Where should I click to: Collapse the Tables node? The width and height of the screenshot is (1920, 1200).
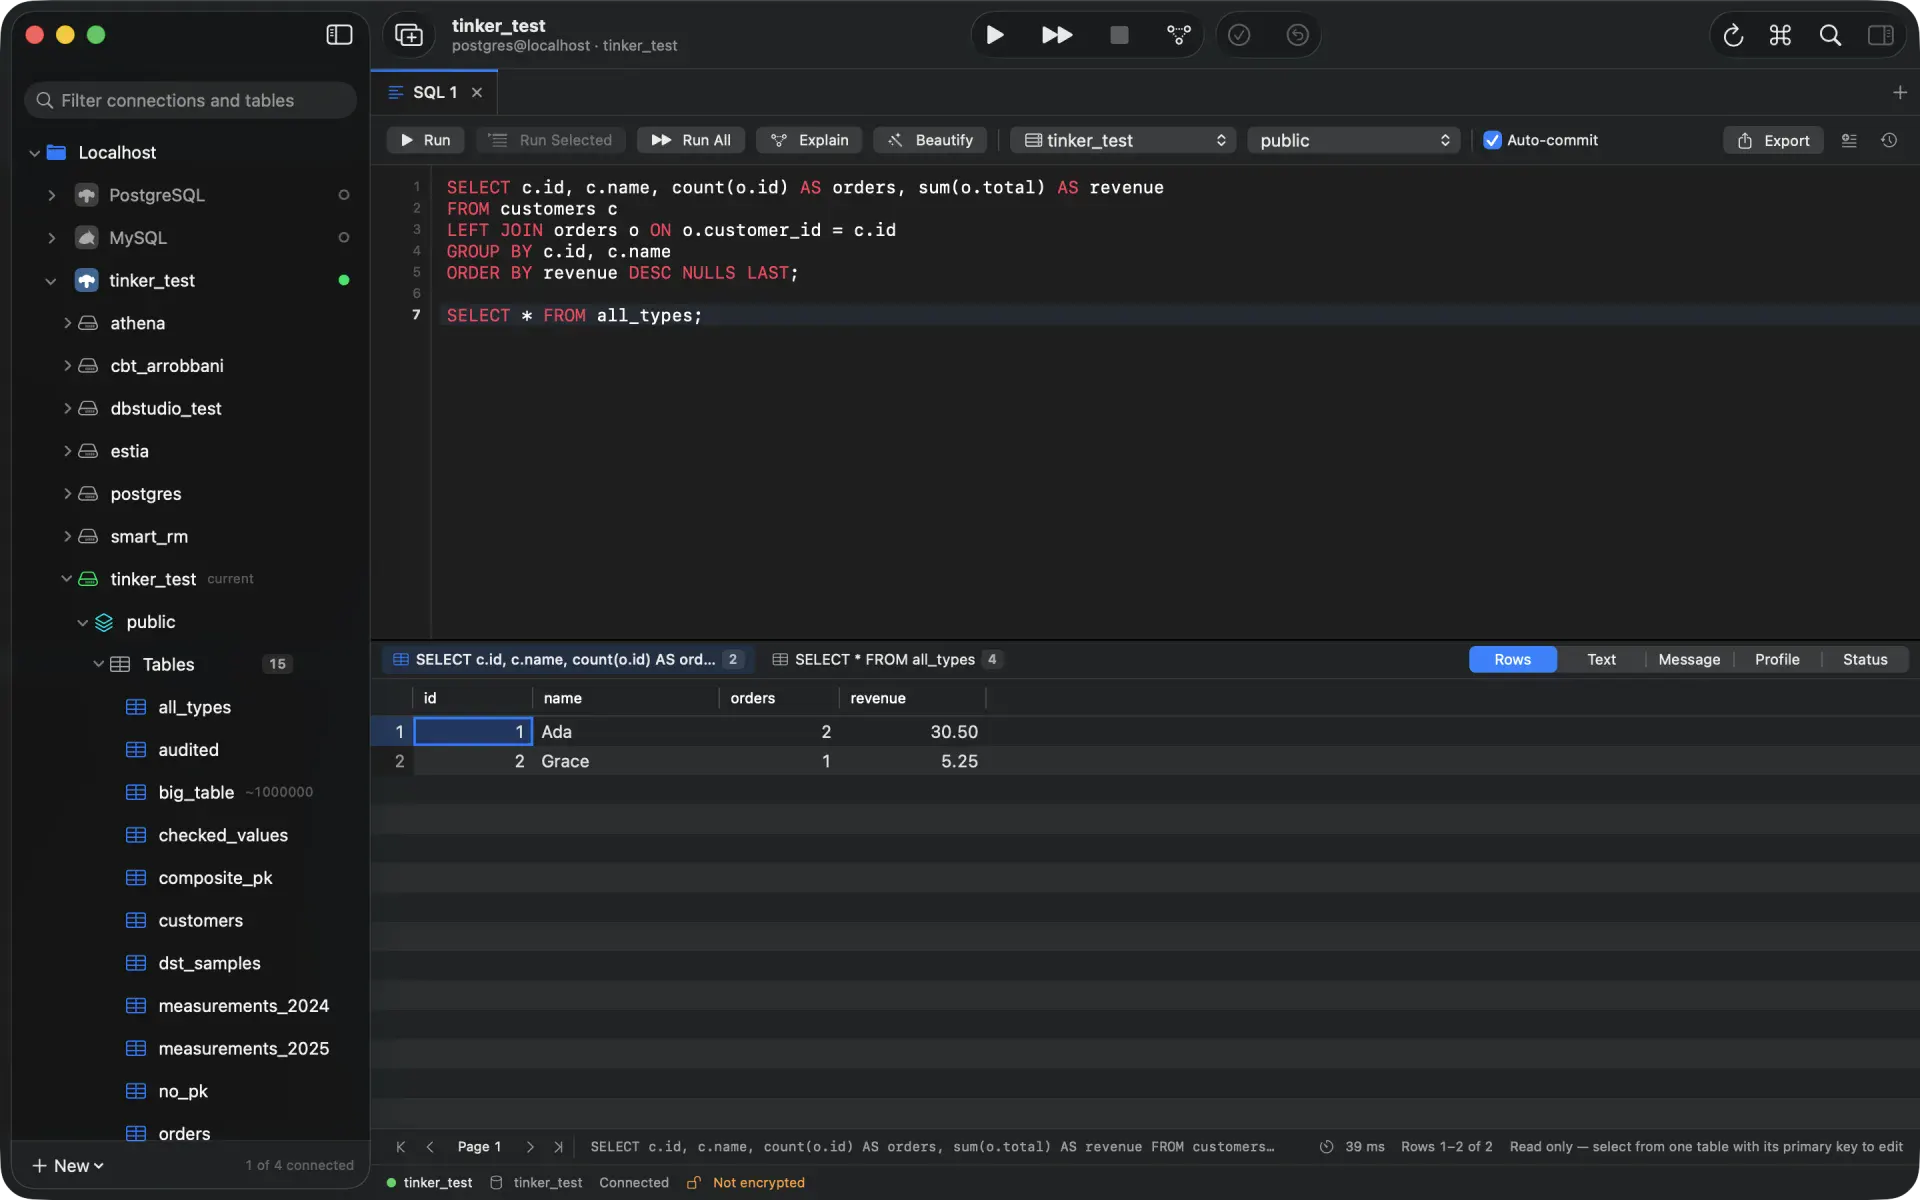point(98,664)
